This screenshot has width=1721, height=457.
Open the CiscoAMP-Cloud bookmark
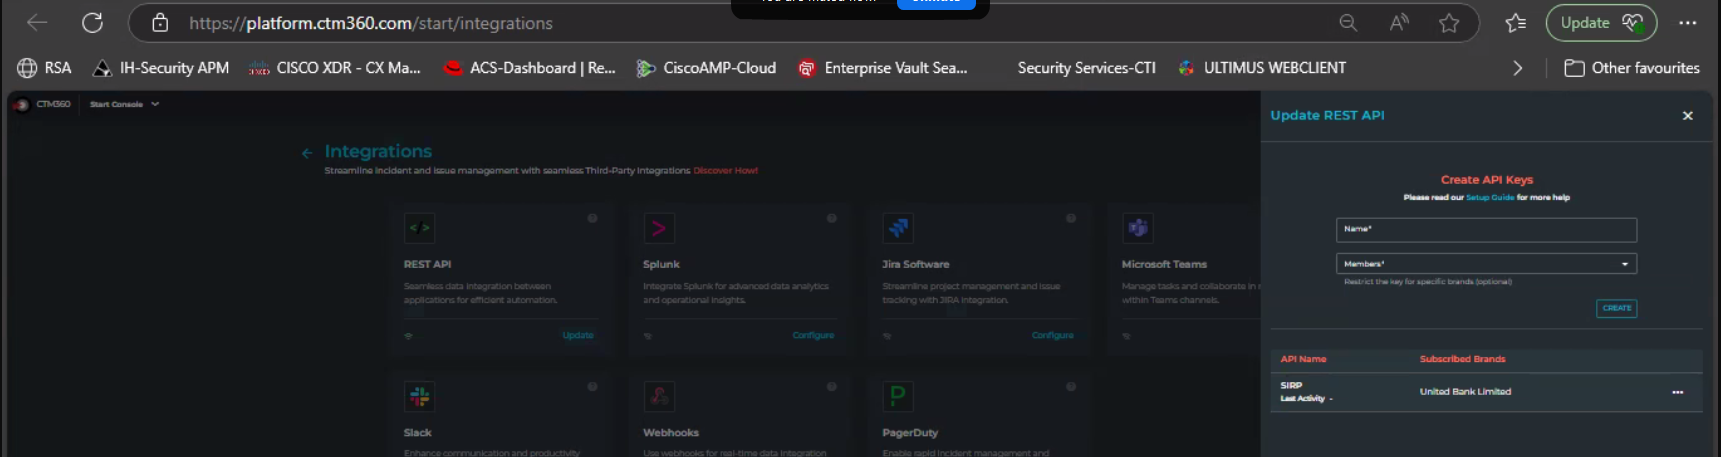click(x=706, y=68)
